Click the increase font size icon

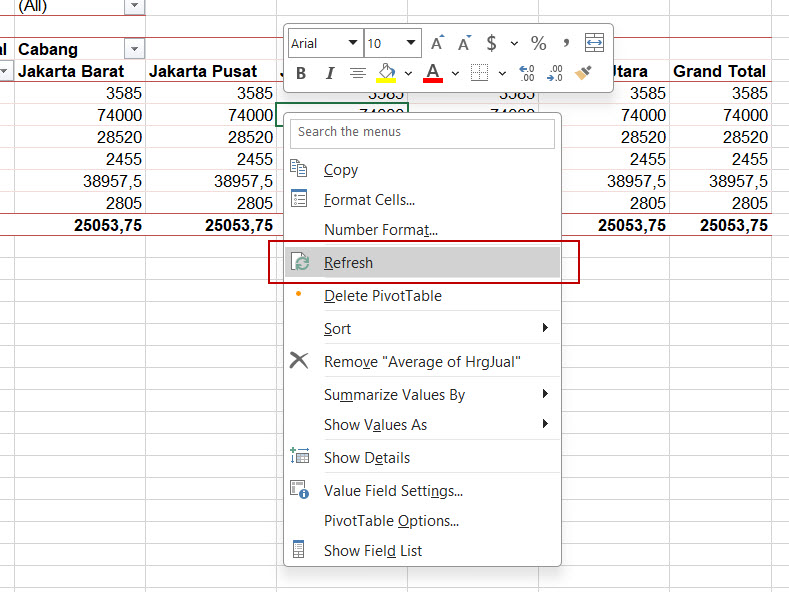pyautogui.click(x=437, y=43)
